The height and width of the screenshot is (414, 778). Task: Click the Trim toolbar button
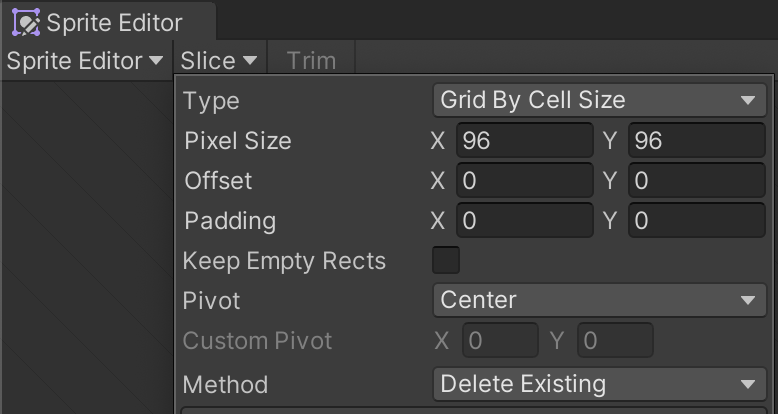pos(312,61)
